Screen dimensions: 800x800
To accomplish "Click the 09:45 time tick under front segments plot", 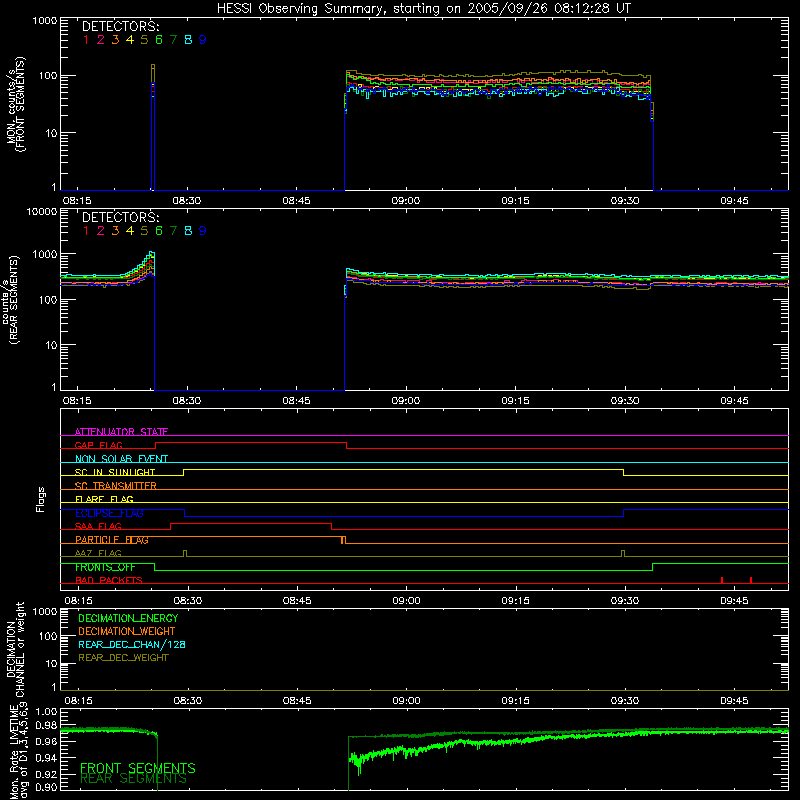I will (735, 201).
